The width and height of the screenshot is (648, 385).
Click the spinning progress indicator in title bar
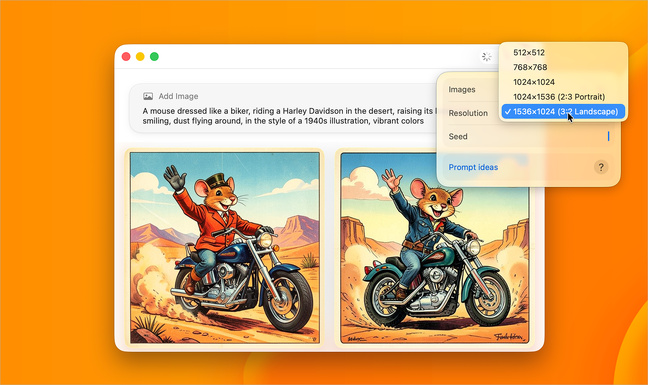(486, 57)
